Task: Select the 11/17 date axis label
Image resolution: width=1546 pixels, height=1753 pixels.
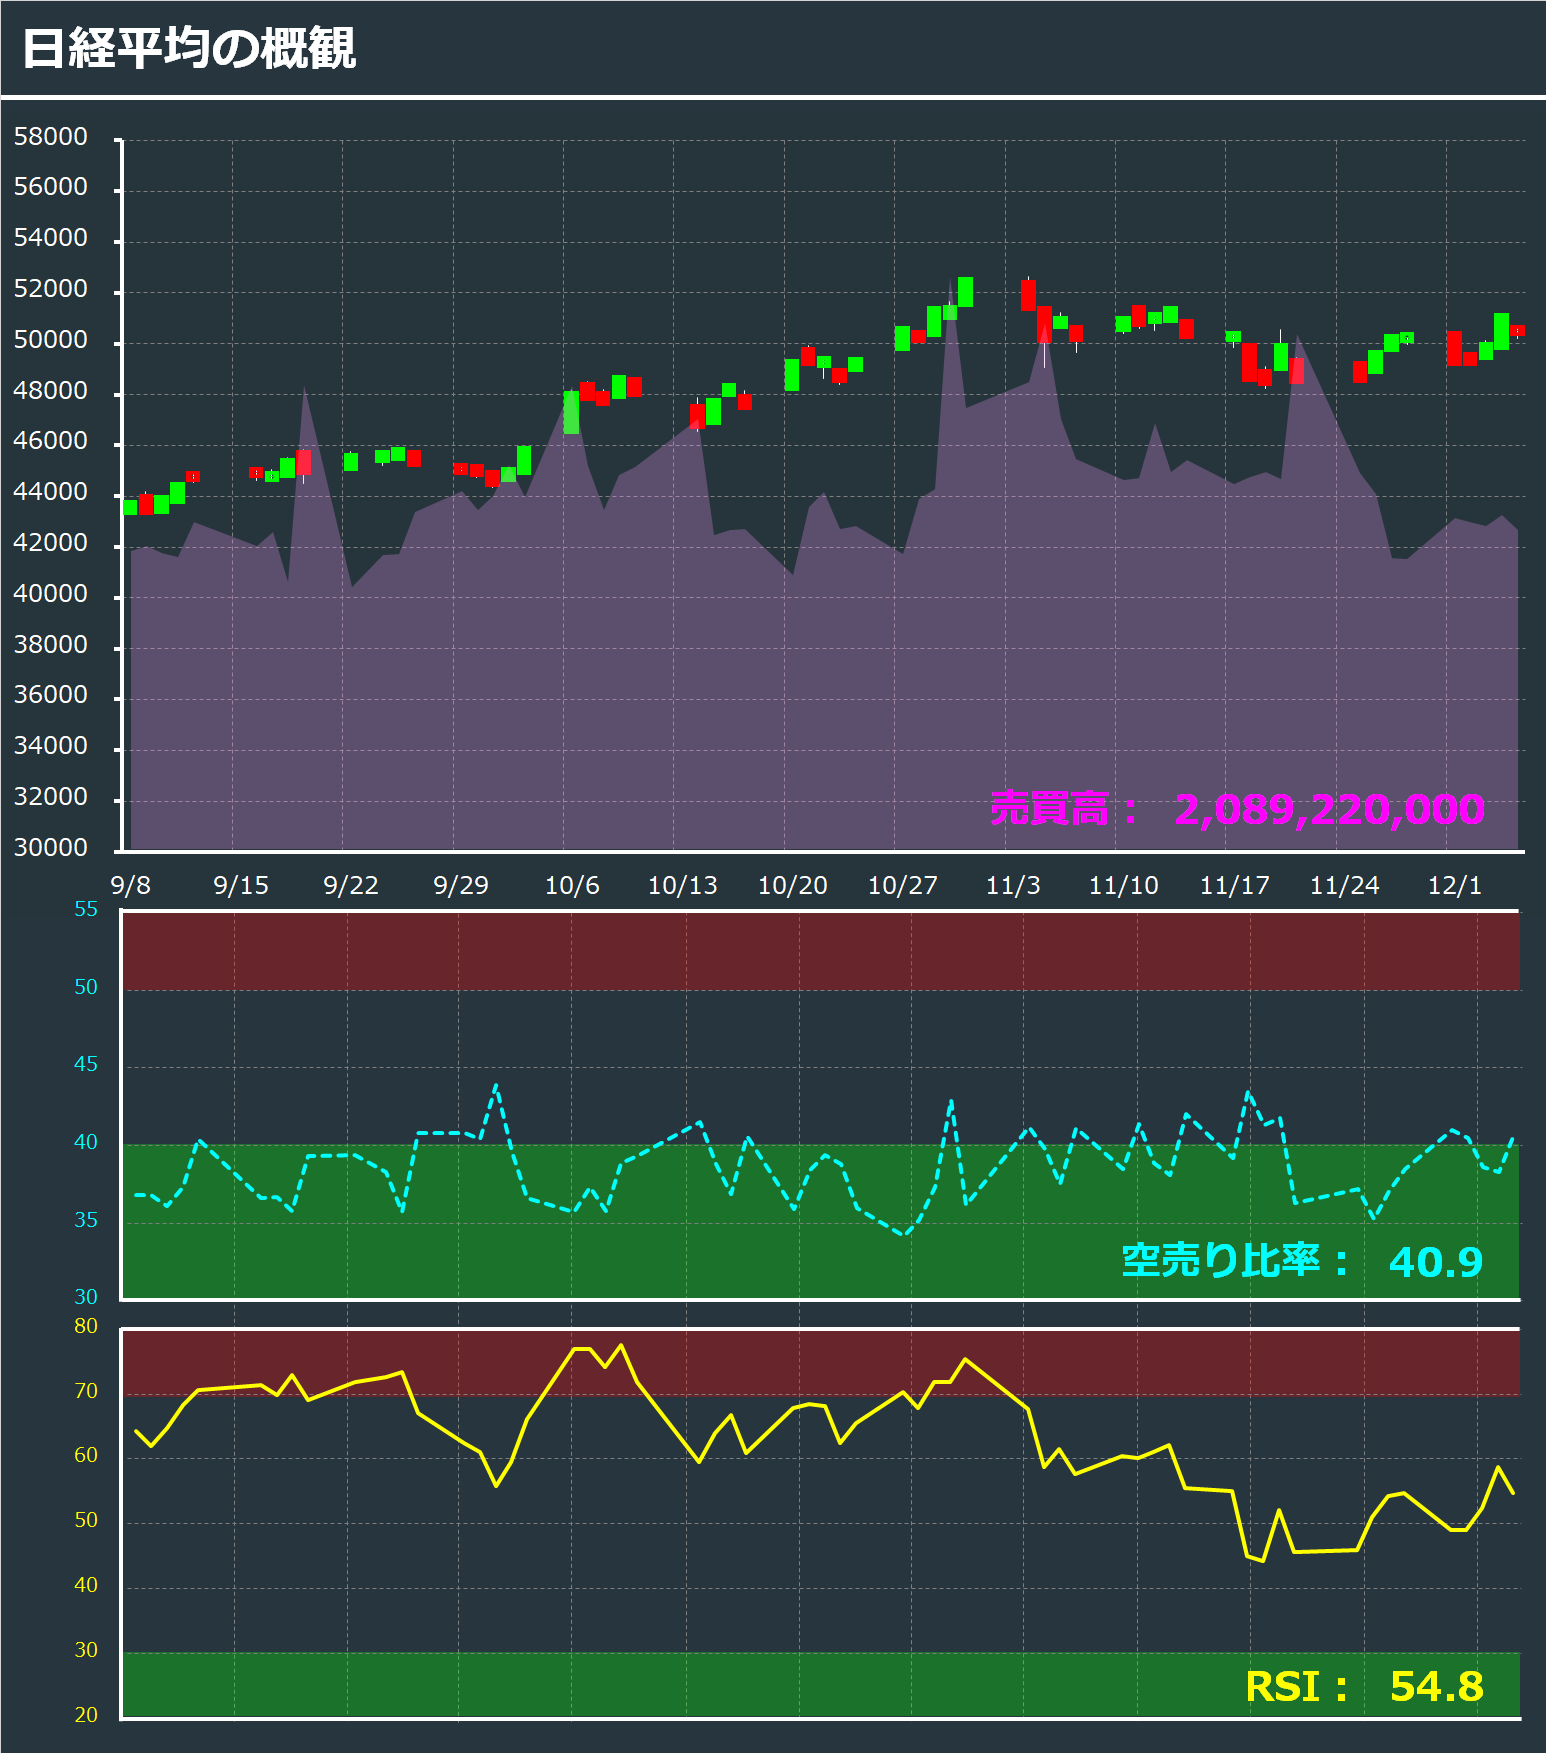Action: click(x=1234, y=885)
